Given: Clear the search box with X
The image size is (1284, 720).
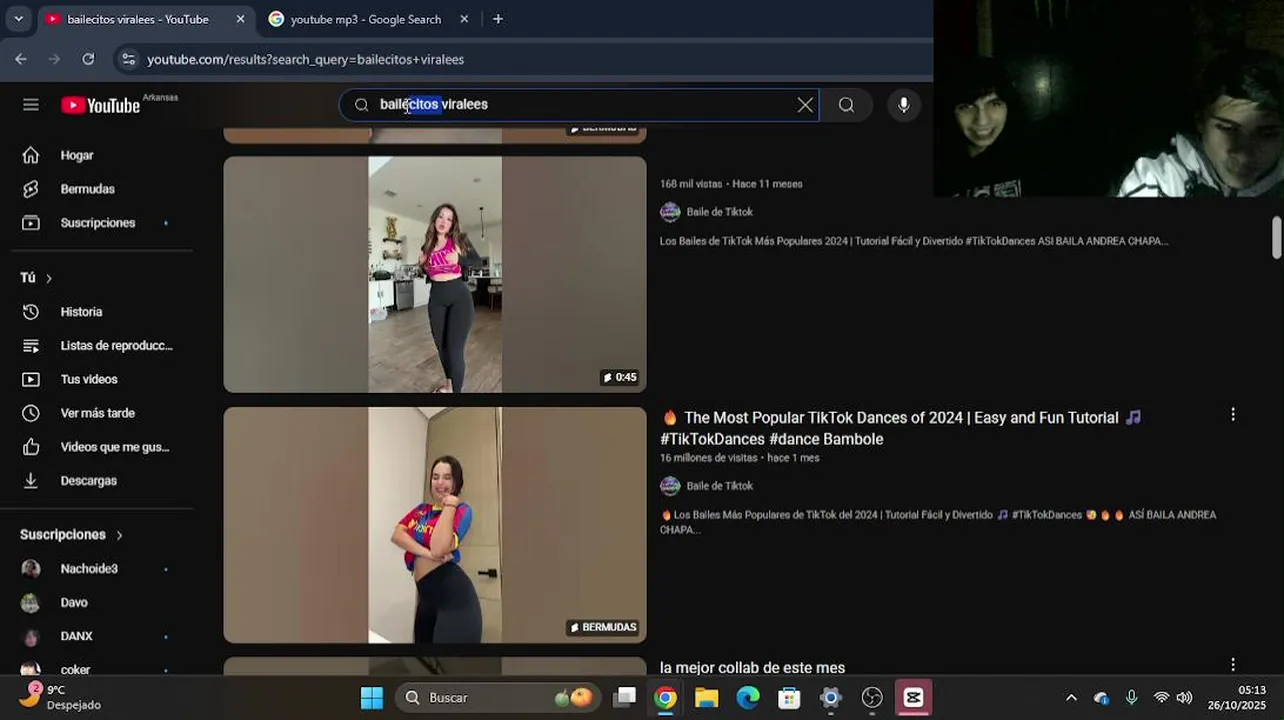Looking at the screenshot, I should (805, 105).
